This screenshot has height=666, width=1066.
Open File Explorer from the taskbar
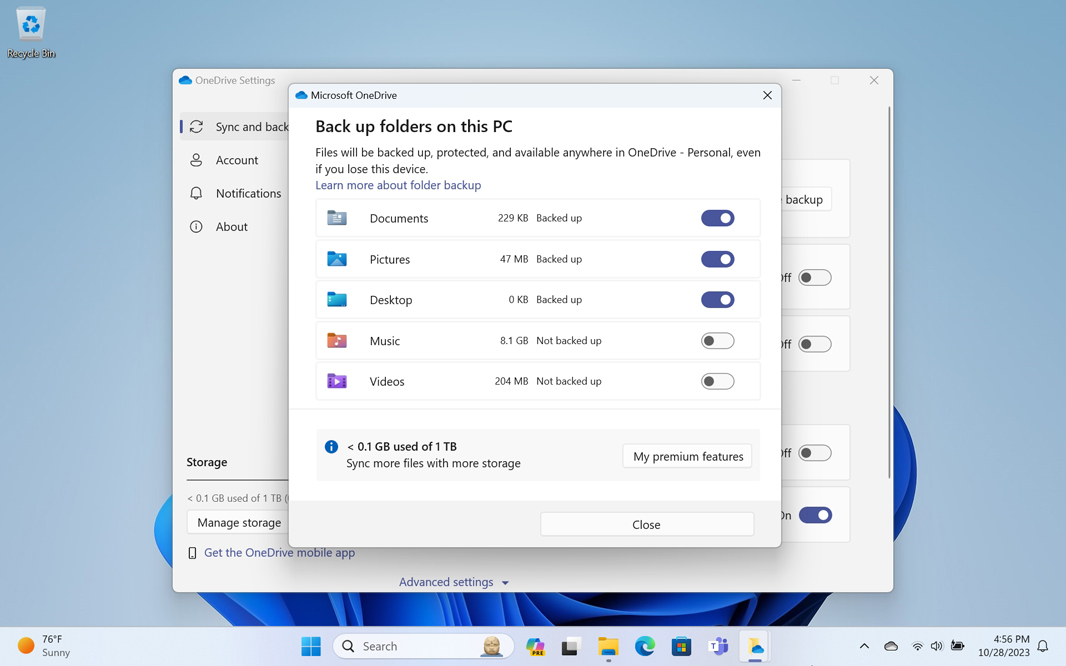[608, 646]
